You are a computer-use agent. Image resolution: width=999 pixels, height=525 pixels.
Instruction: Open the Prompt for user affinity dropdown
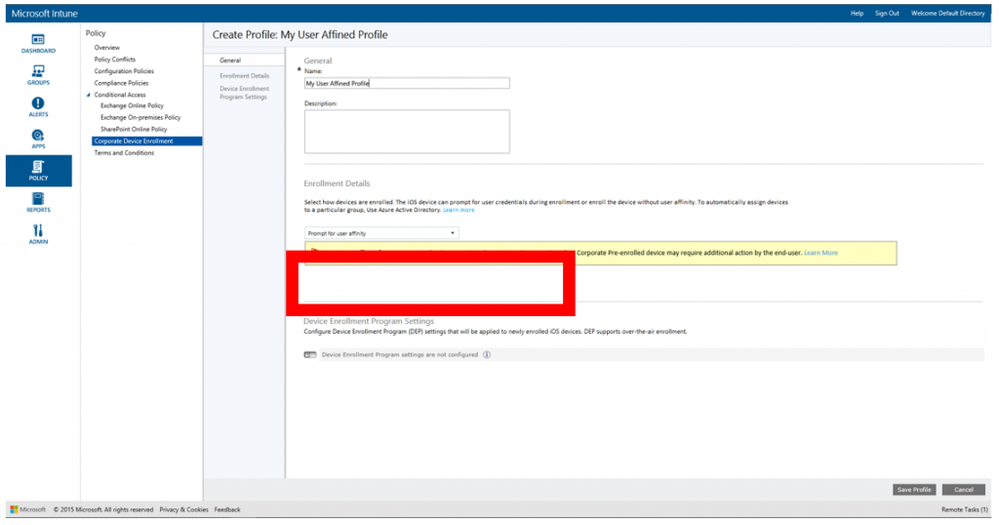(382, 233)
